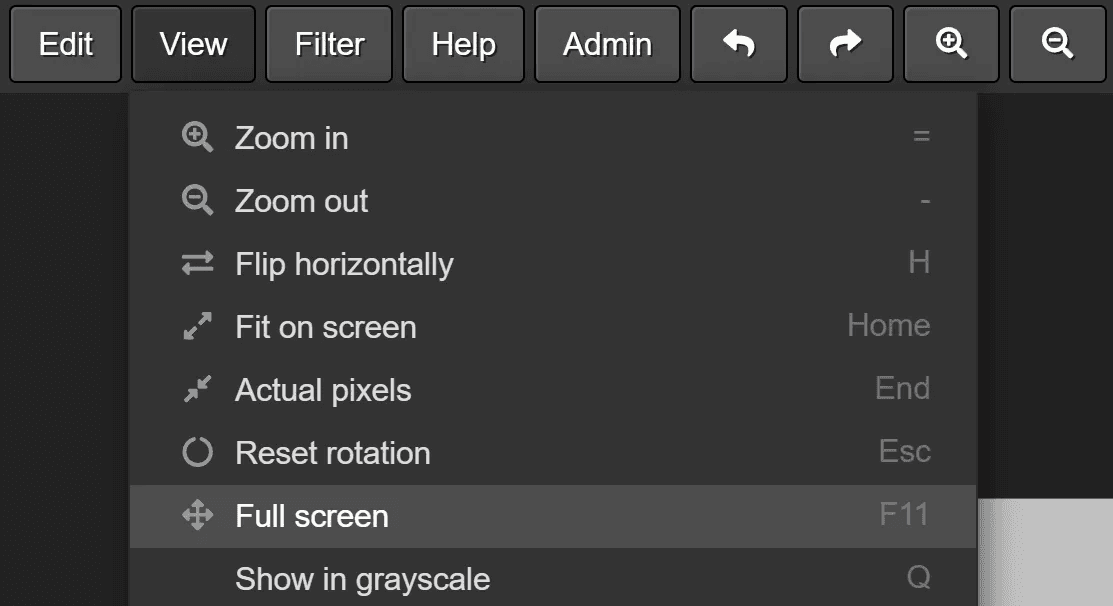Screen dimensions: 1113x606
Task: Click the redo arrow toolbar icon
Action: (x=845, y=44)
